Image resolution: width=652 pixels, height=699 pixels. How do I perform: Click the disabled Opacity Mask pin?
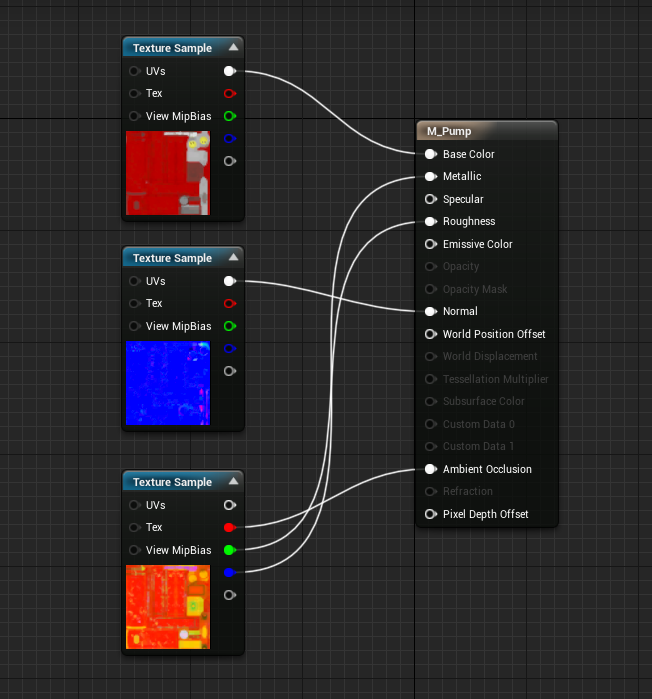(431, 289)
